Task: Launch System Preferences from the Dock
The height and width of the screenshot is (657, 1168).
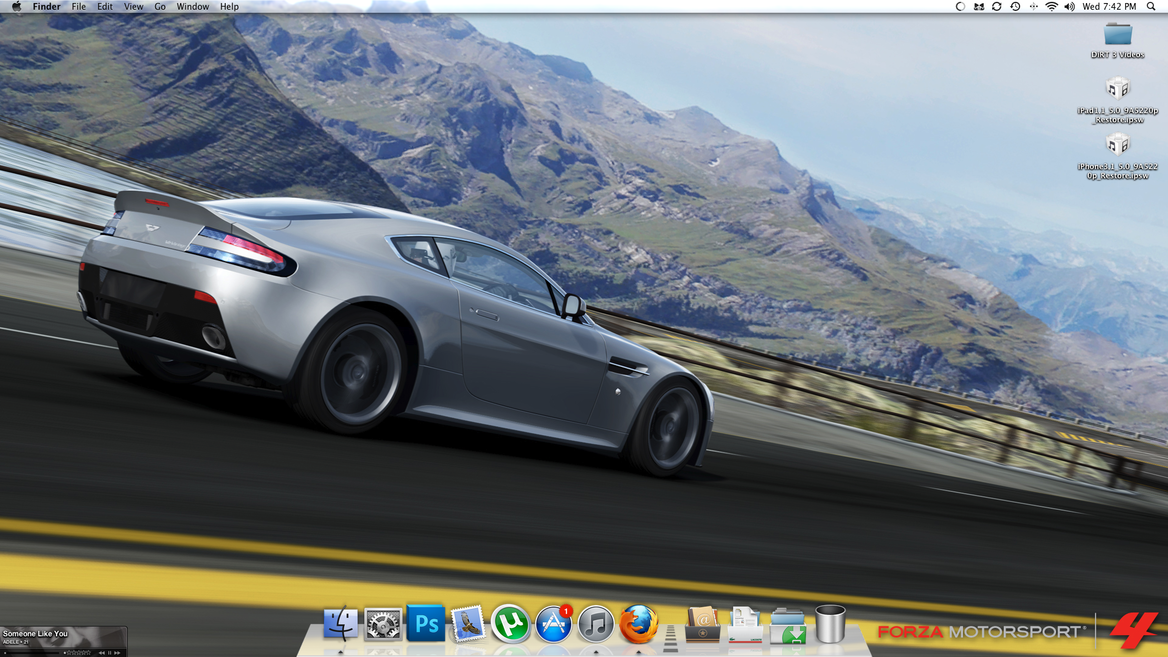Action: tap(383, 624)
